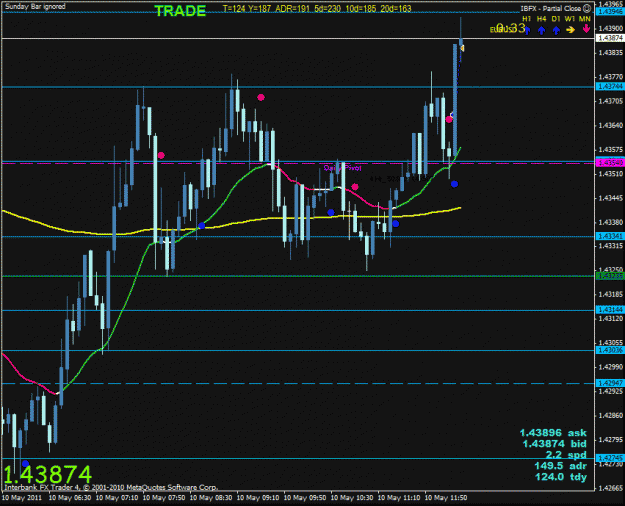Screen dimensions: 625x506
Task: Click the green 1.43235 price level tag
Action: pos(610,276)
